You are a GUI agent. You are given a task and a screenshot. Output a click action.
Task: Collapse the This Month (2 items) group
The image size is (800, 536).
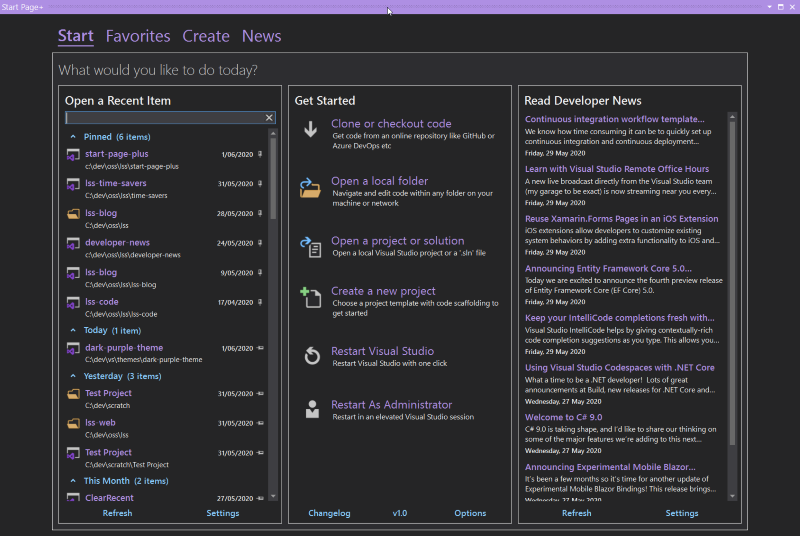coord(73,481)
